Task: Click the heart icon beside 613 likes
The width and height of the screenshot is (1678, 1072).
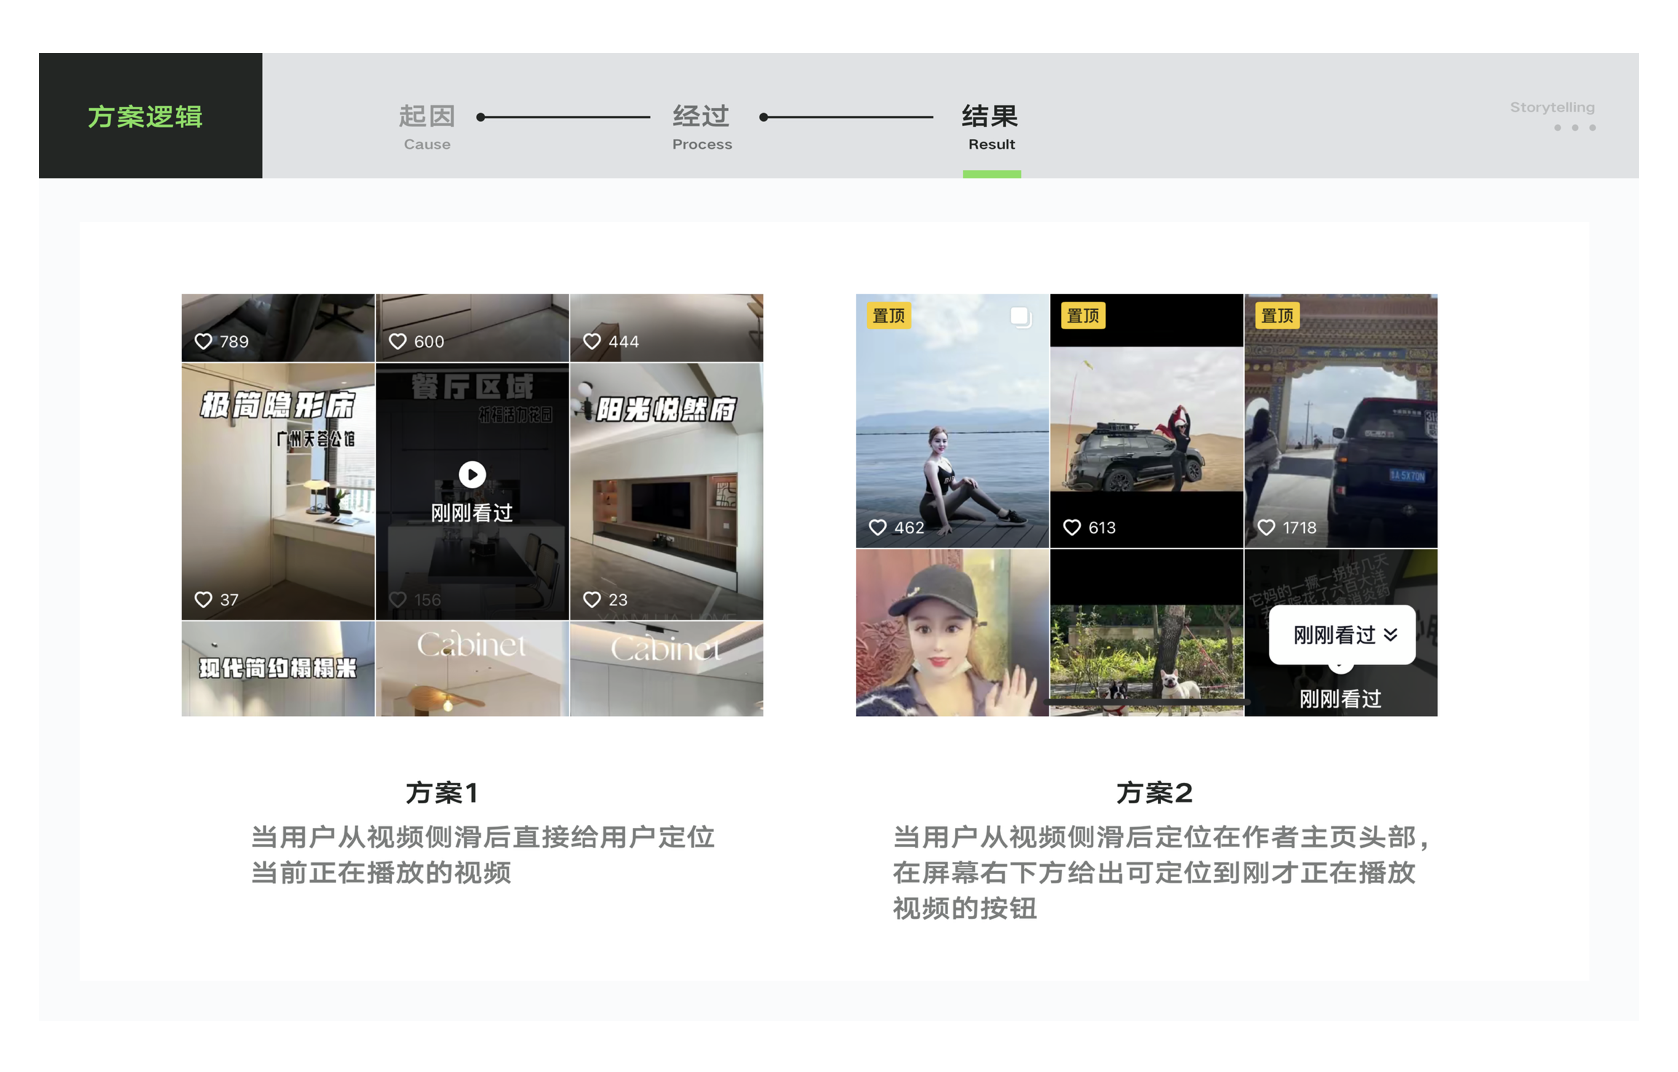Action: click(x=1072, y=528)
